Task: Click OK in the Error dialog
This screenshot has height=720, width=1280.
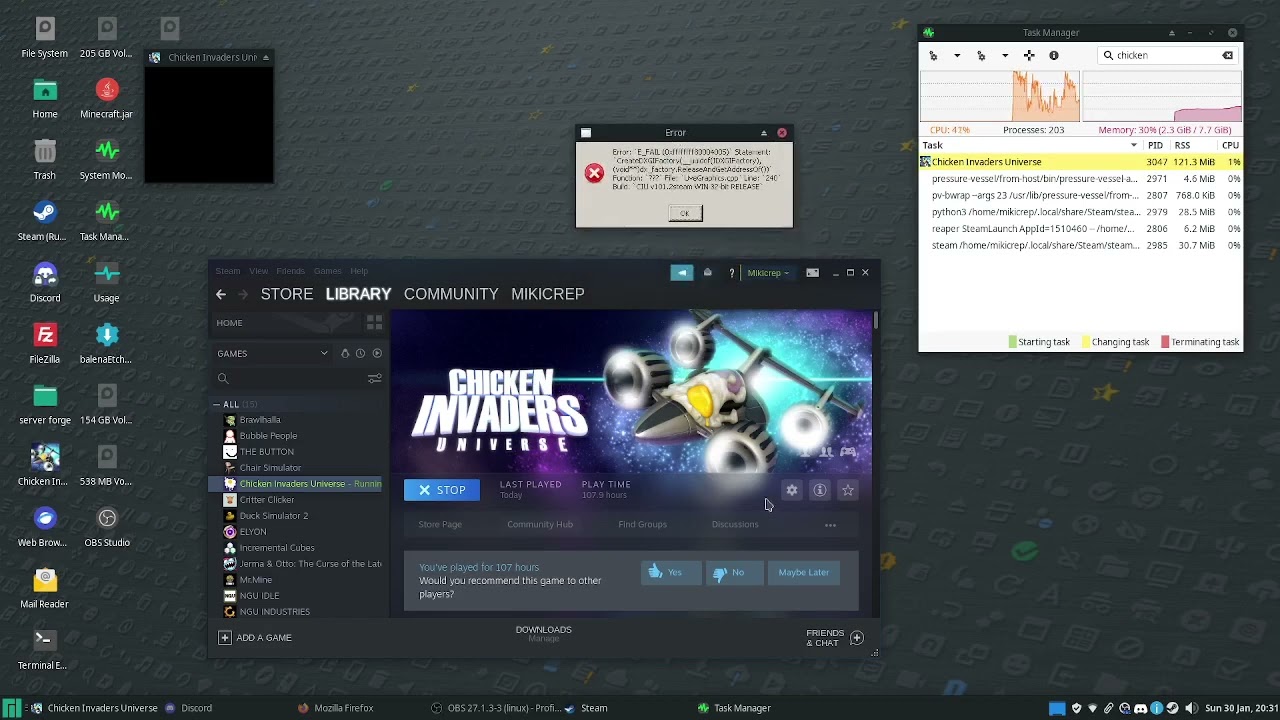Action: click(x=685, y=213)
